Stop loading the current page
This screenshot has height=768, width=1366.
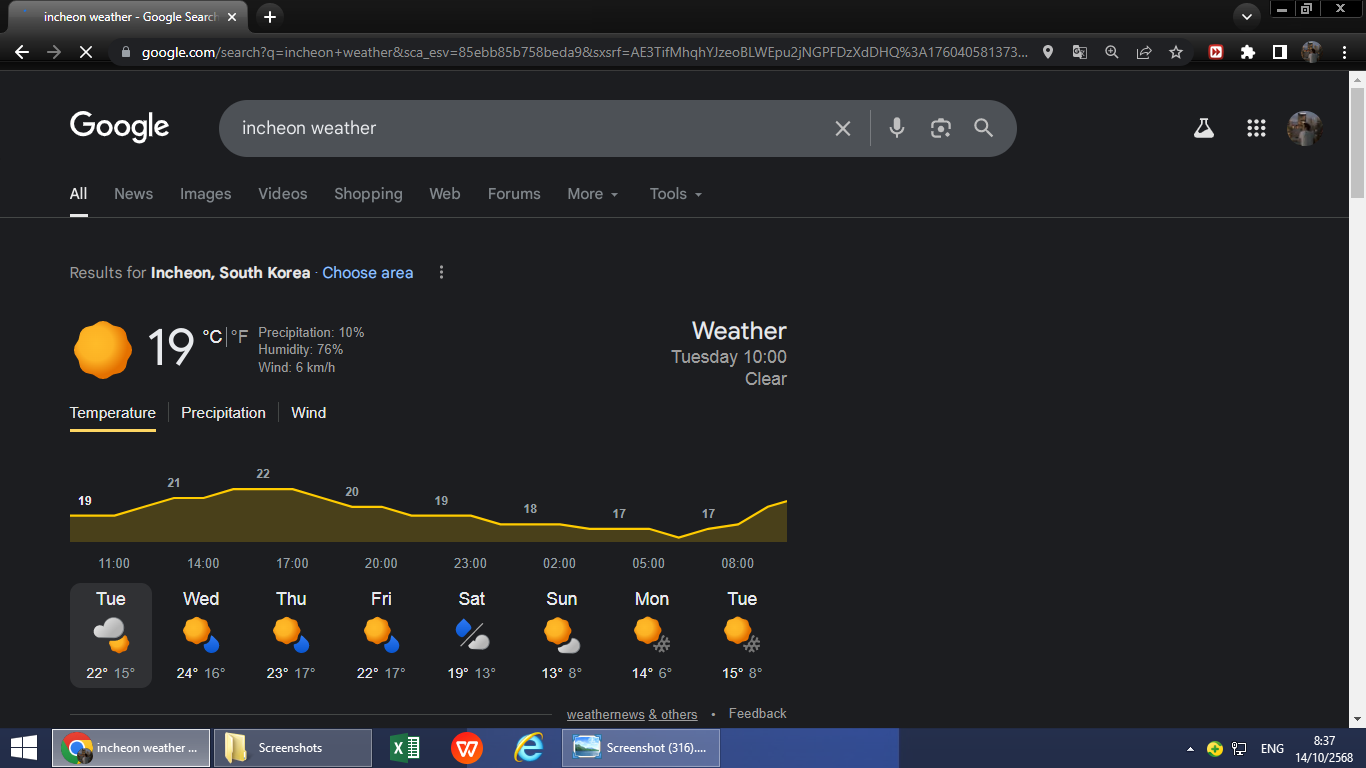(x=85, y=52)
